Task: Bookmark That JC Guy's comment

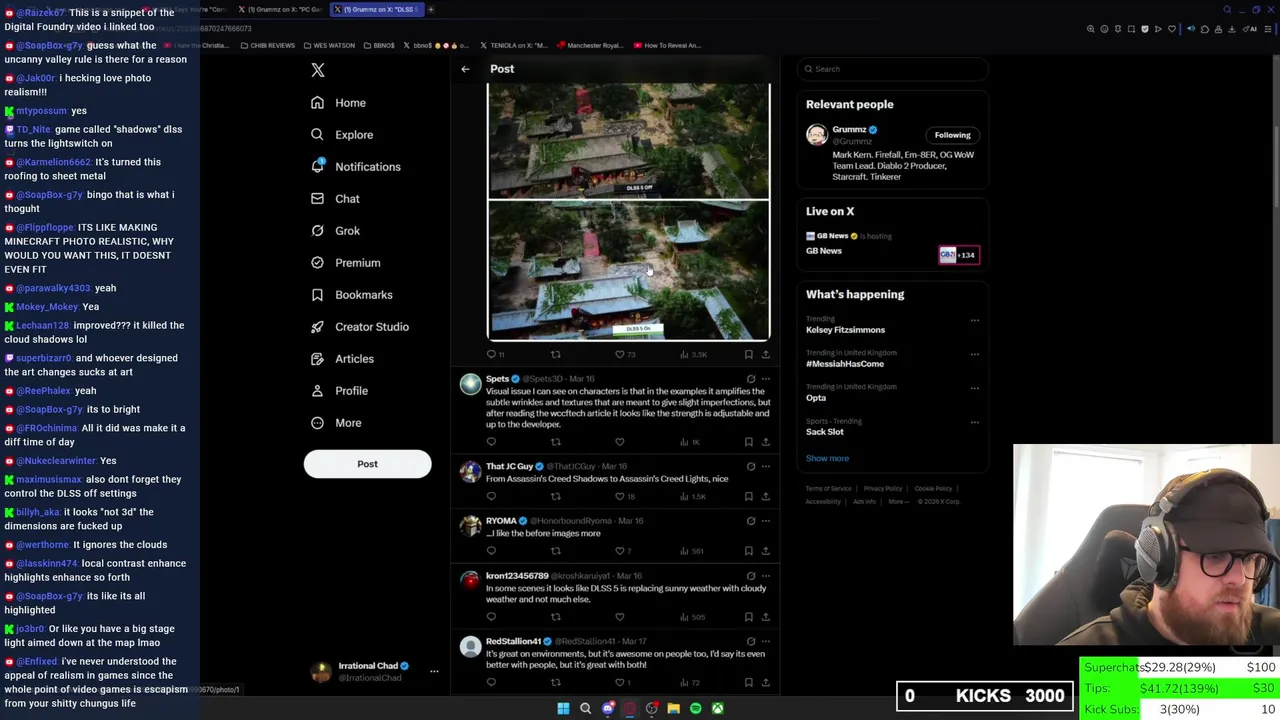Action: (x=748, y=496)
